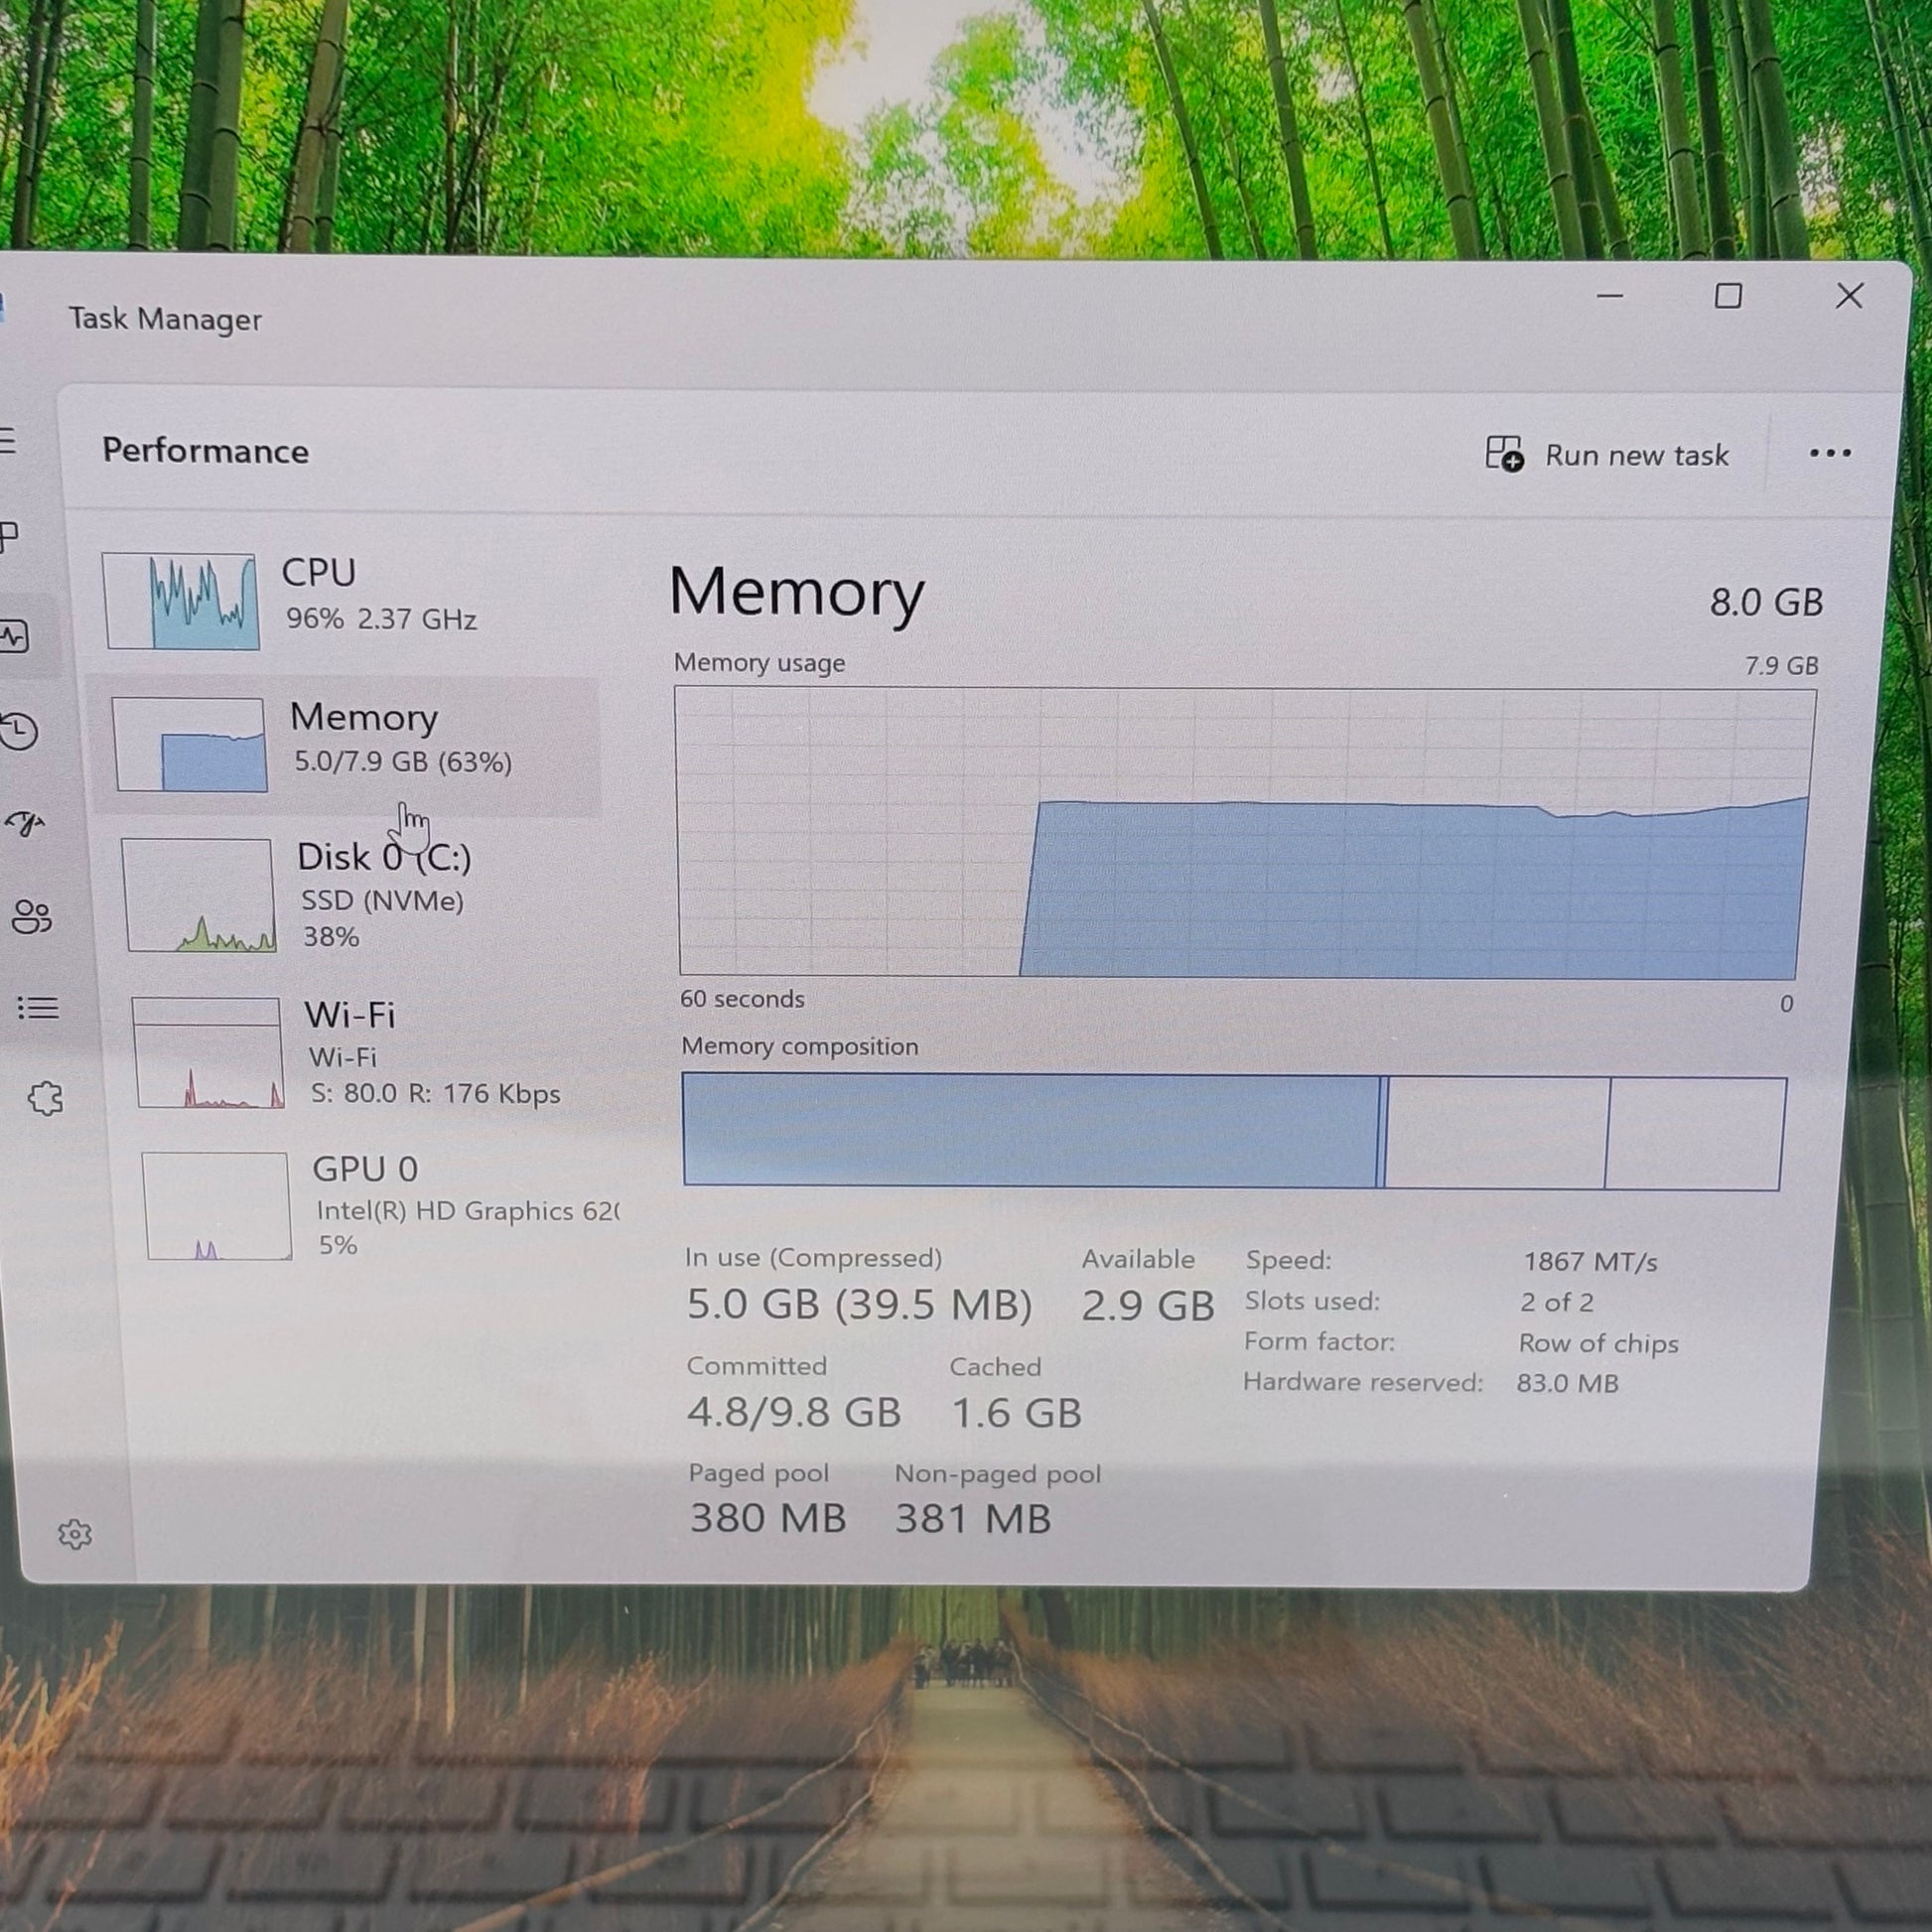This screenshot has width=1932, height=1932.
Task: Click the in-use segment of Memory composition bar
Action: 1030,1130
